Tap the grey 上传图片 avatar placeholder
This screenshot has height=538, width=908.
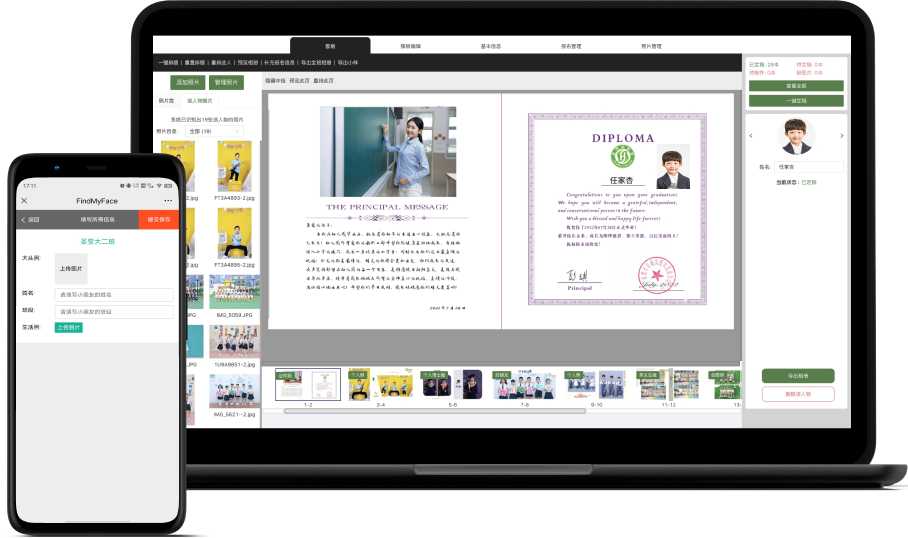pos(71,269)
